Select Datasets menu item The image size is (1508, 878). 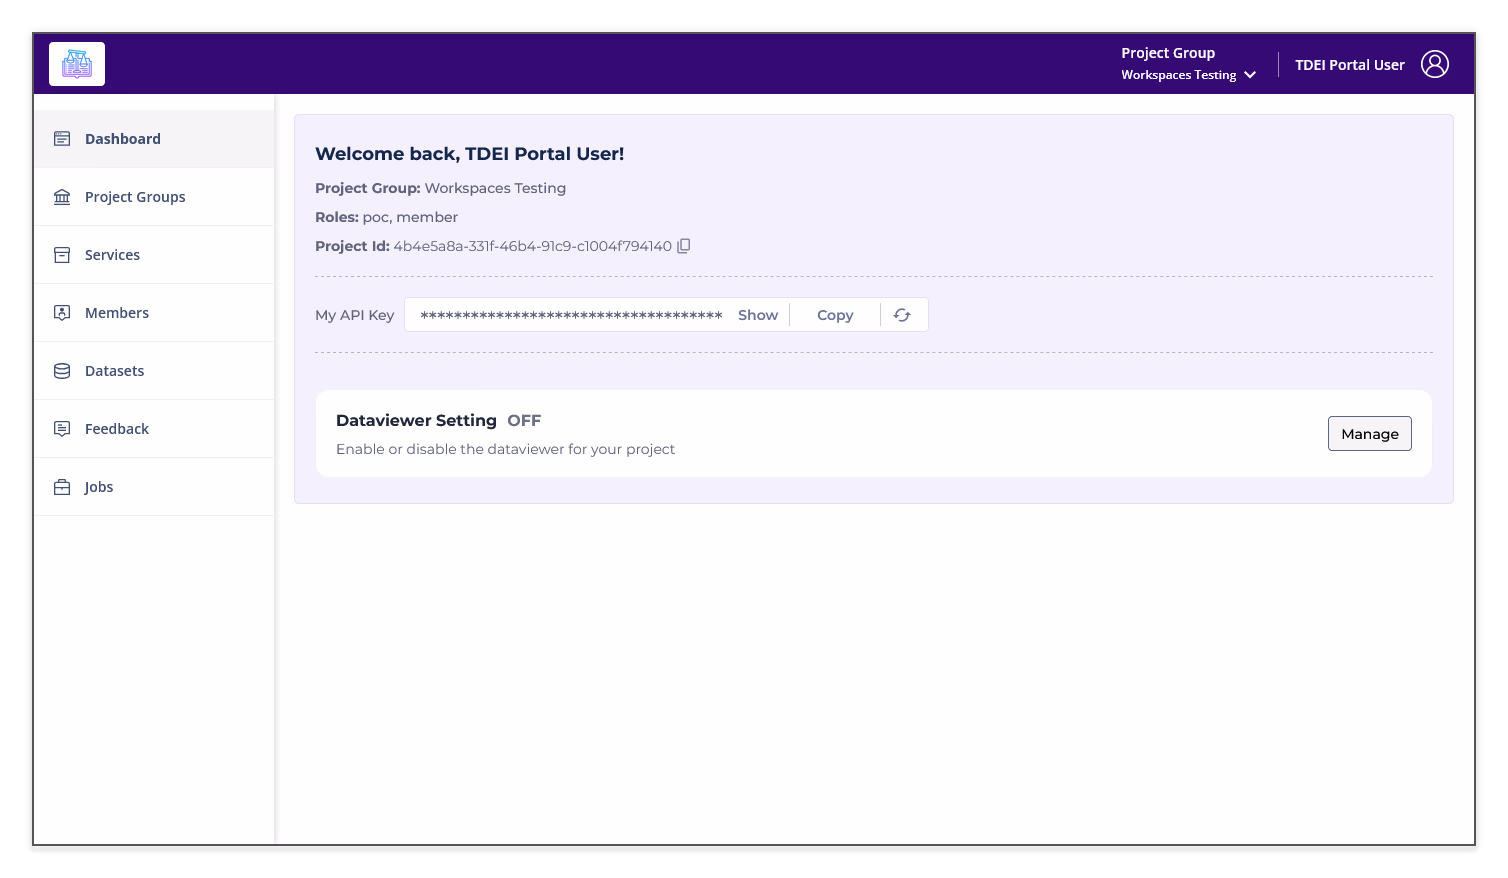[x=154, y=371]
